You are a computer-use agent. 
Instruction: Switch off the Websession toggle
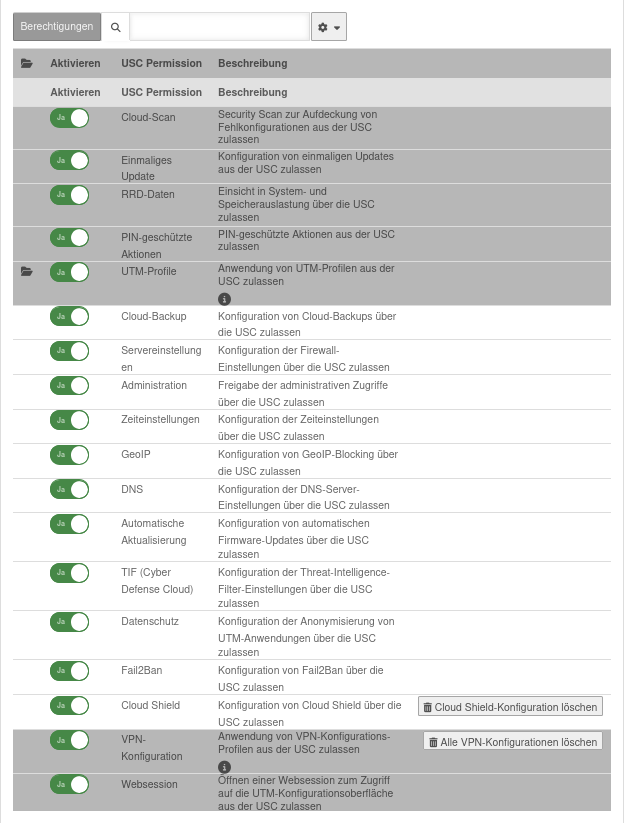[x=69, y=784]
